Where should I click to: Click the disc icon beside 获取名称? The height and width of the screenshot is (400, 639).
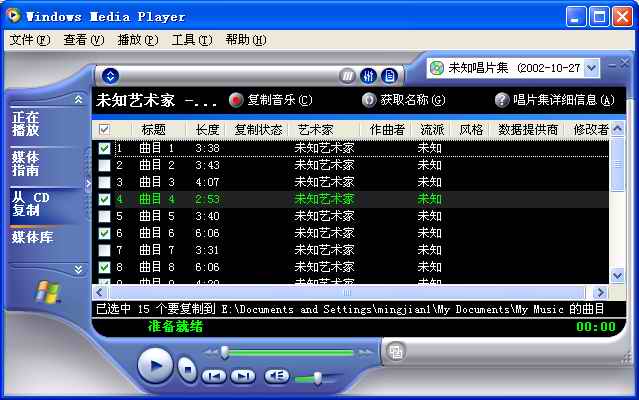(x=369, y=100)
